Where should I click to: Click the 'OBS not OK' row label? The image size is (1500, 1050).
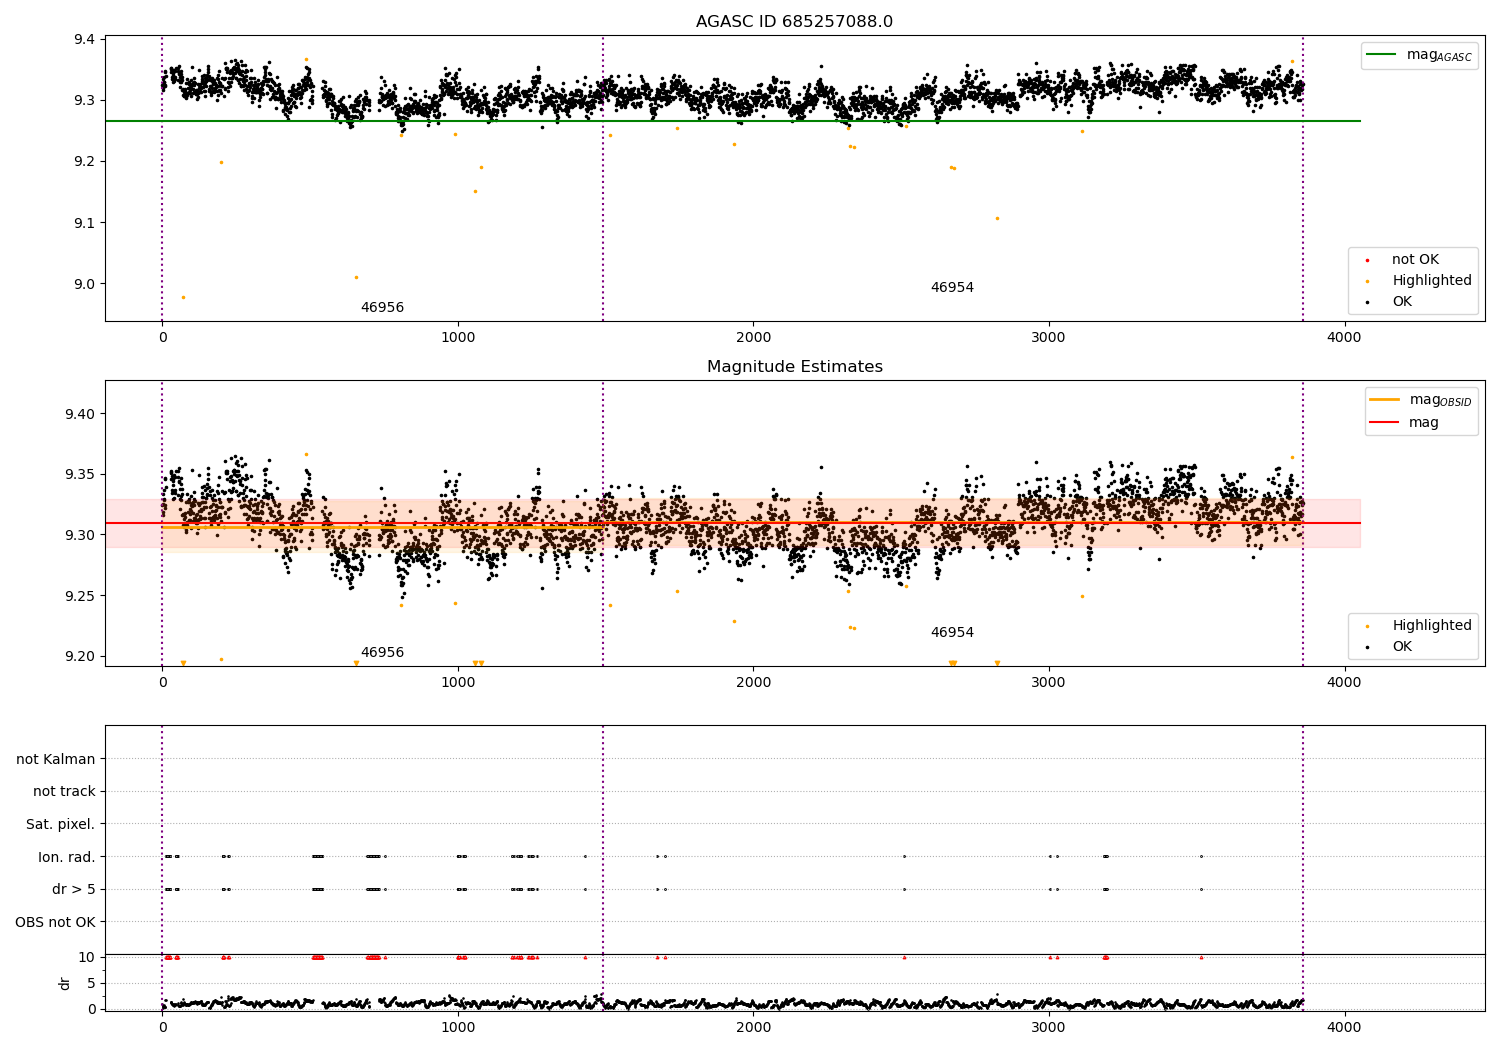[55, 922]
